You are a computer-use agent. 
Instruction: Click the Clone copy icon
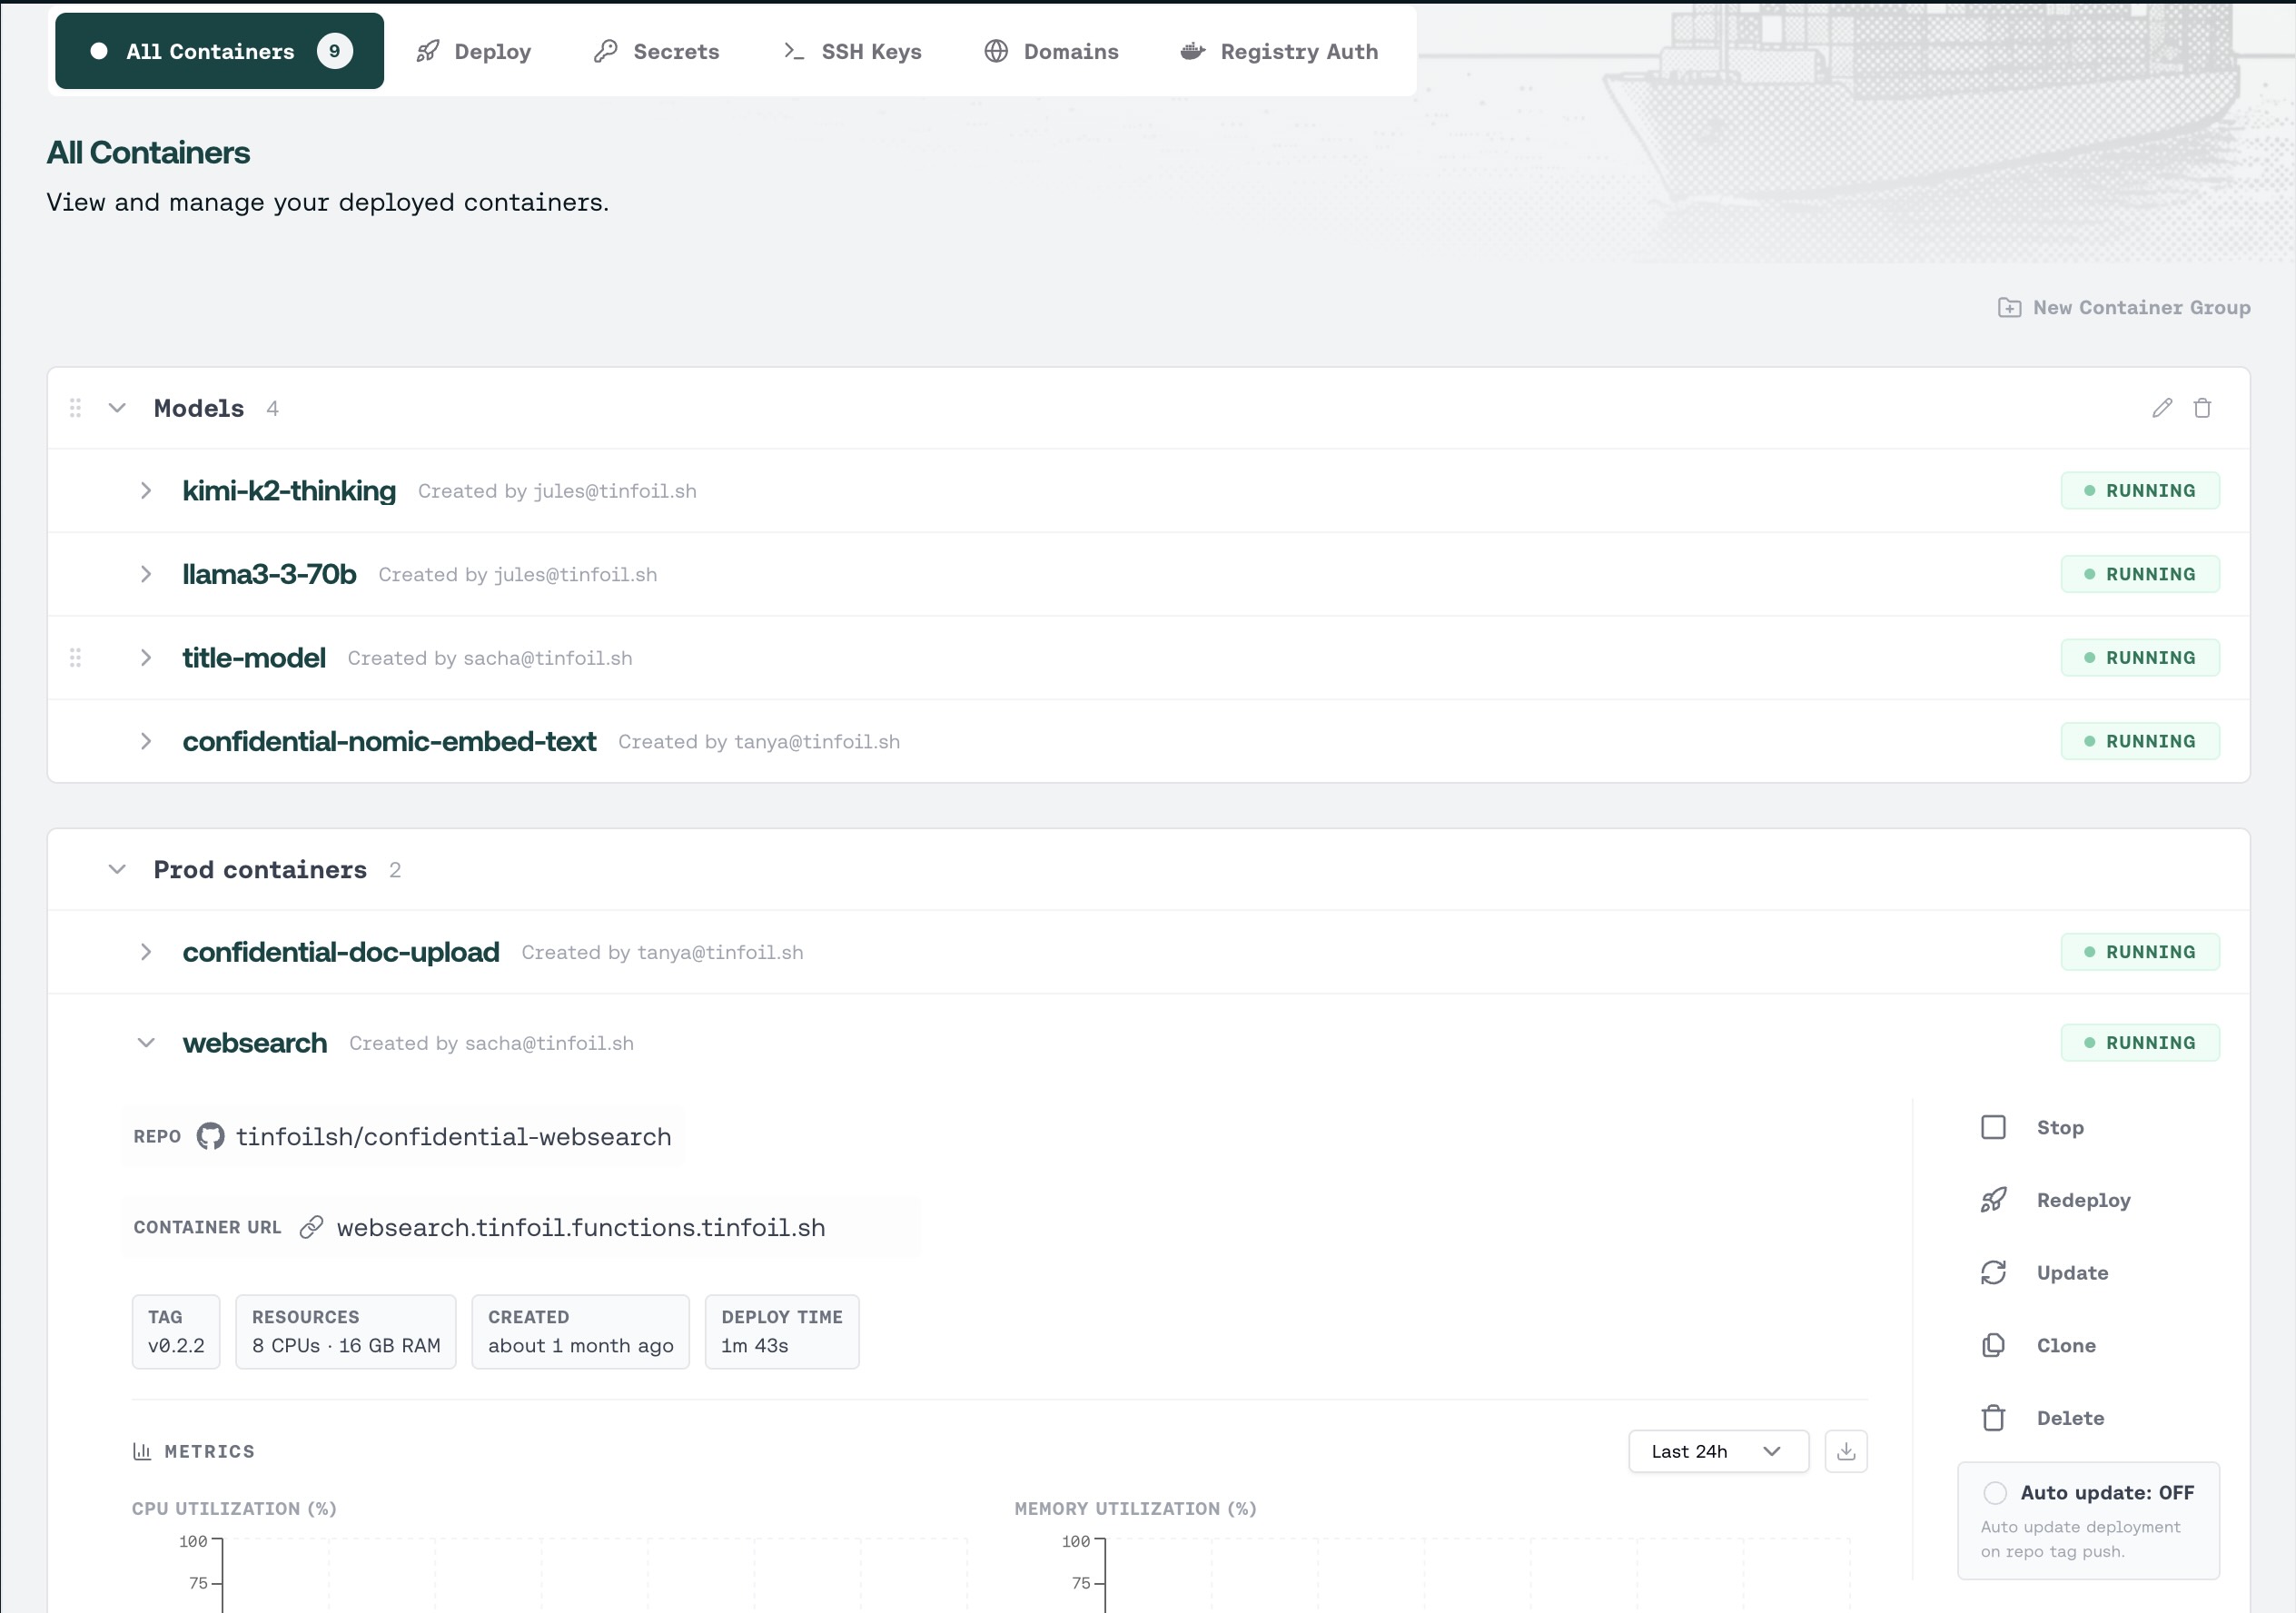click(1993, 1345)
